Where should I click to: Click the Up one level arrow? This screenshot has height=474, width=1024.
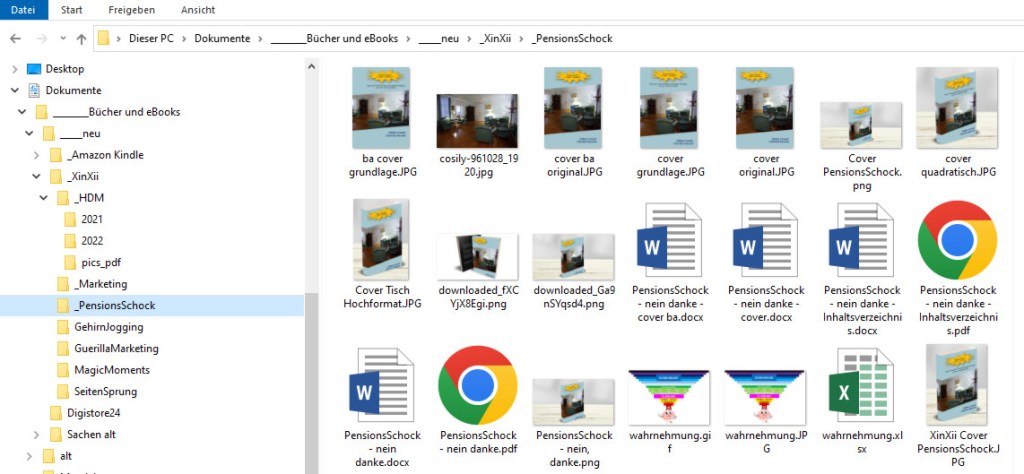tap(81, 39)
